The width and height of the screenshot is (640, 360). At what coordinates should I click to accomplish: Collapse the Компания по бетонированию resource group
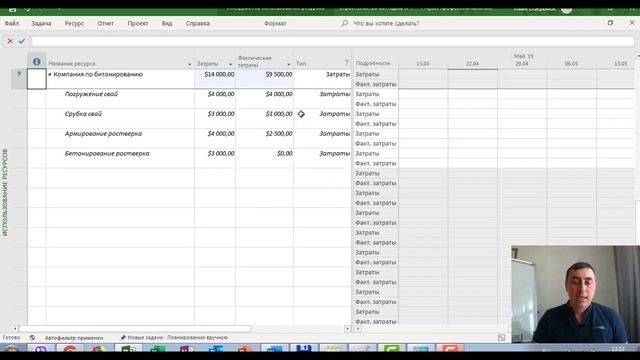coord(50,74)
